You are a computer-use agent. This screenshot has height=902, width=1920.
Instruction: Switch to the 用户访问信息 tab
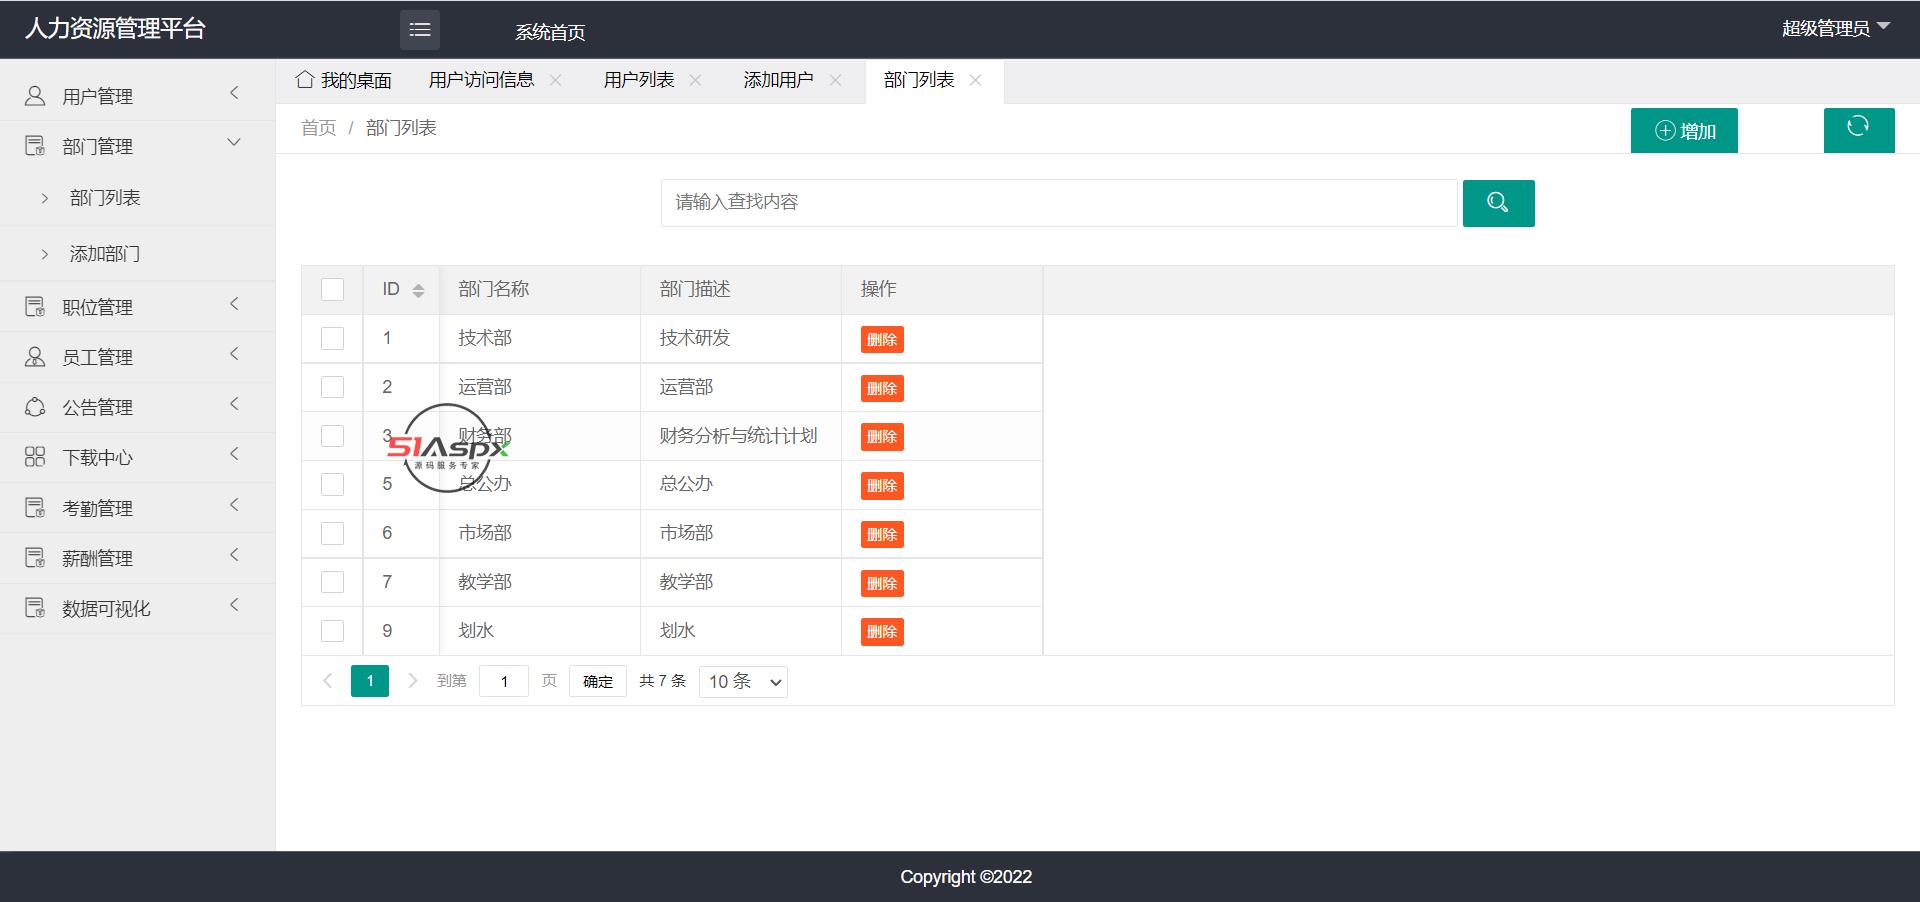click(481, 80)
